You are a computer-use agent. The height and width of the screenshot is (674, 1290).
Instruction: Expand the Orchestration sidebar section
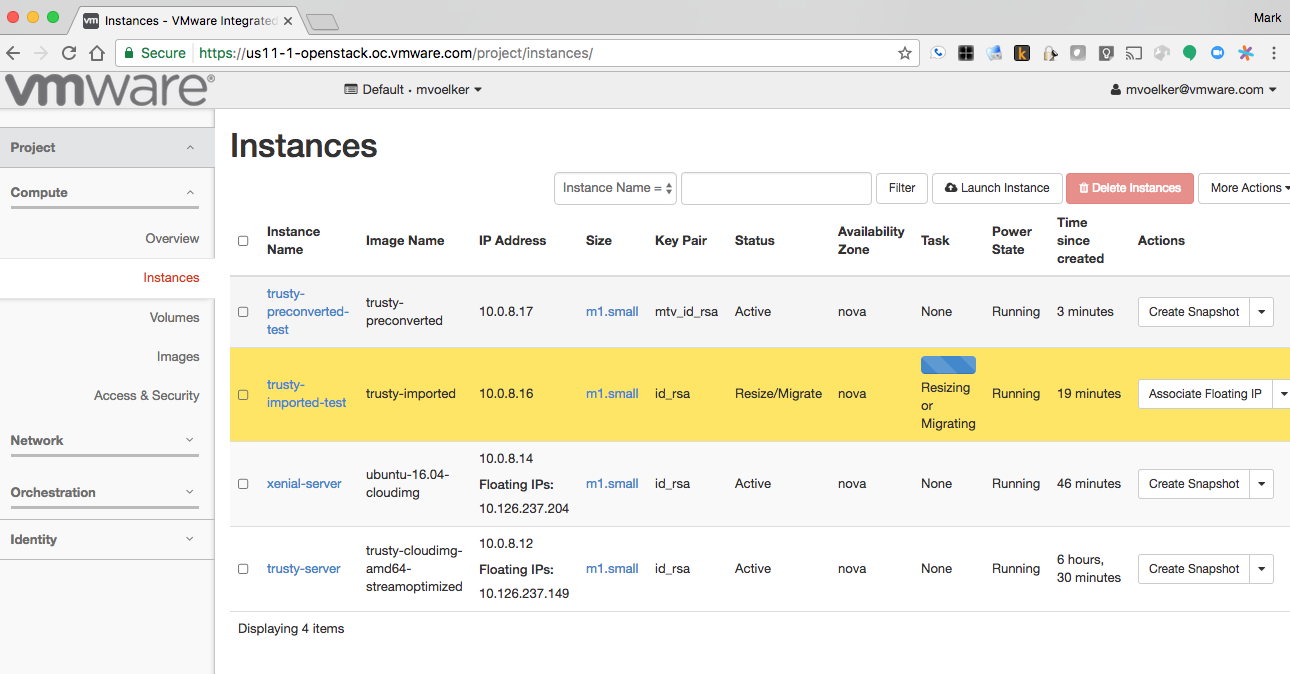[x=105, y=493]
